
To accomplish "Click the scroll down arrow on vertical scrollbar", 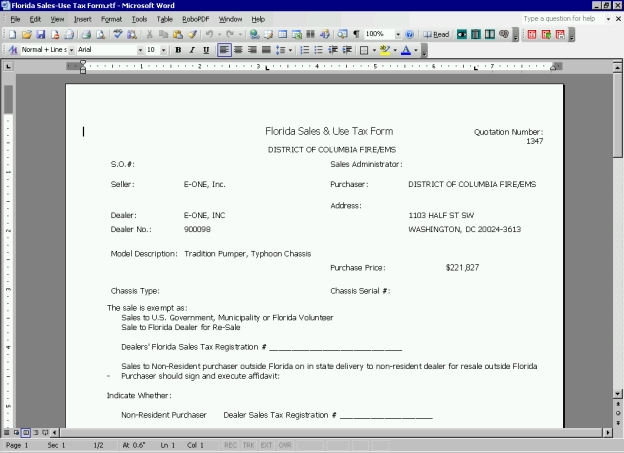I will (x=618, y=393).
